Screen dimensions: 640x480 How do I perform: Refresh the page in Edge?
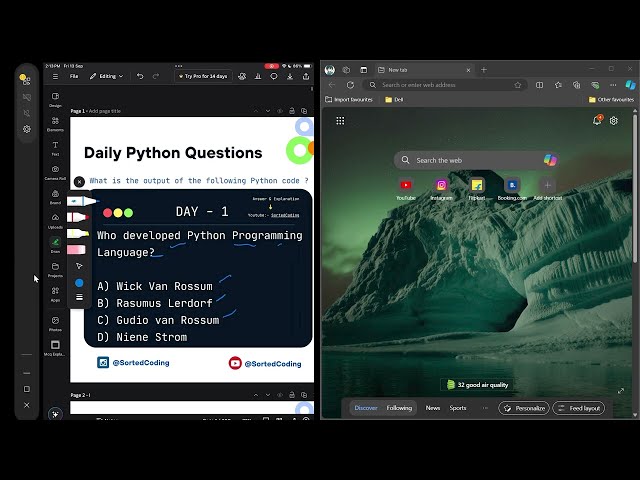click(350, 85)
